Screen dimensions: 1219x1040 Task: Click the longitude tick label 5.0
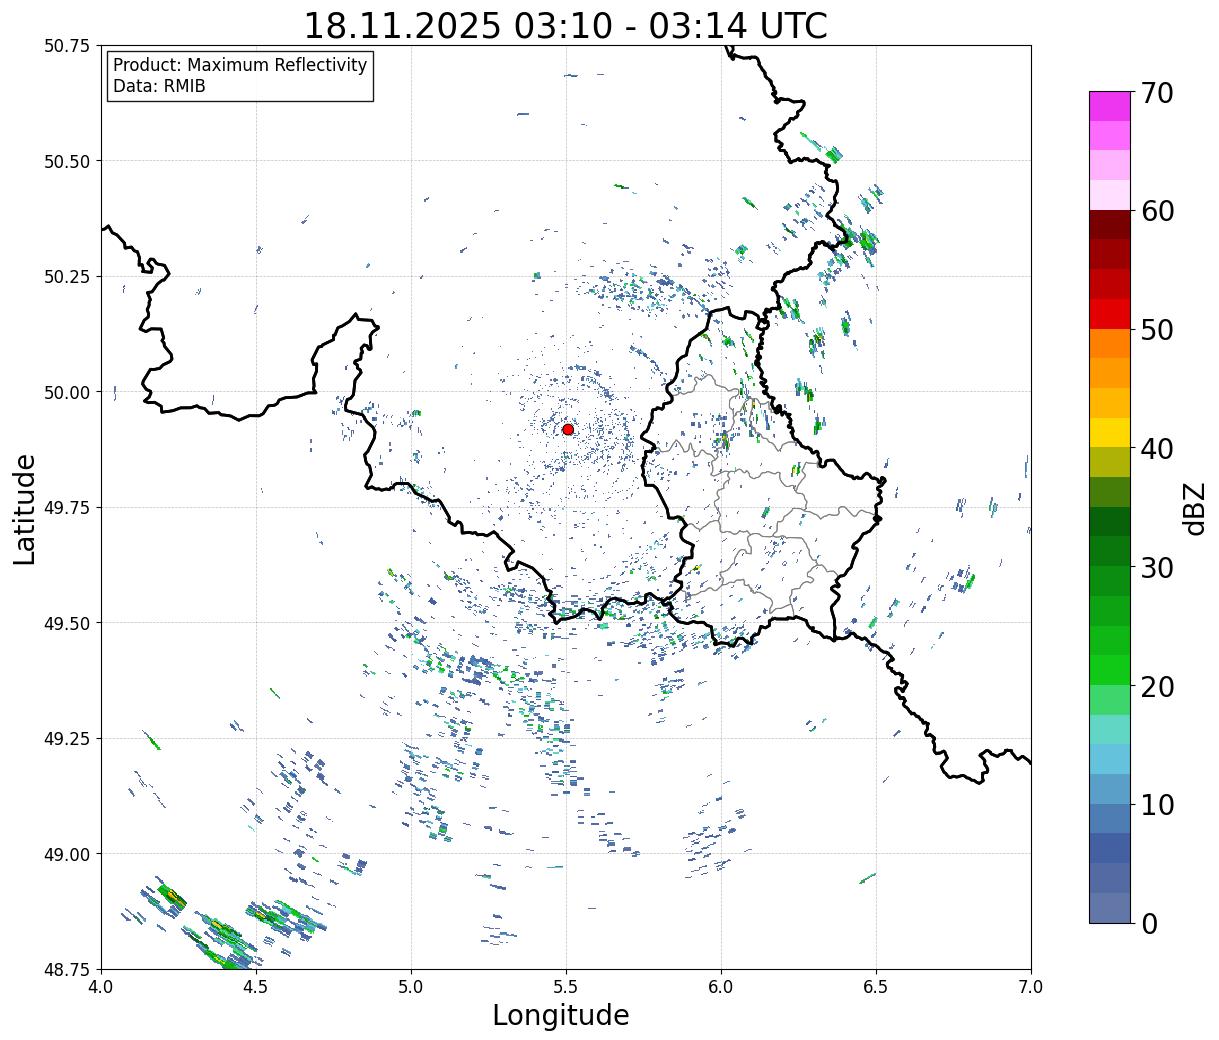411,987
